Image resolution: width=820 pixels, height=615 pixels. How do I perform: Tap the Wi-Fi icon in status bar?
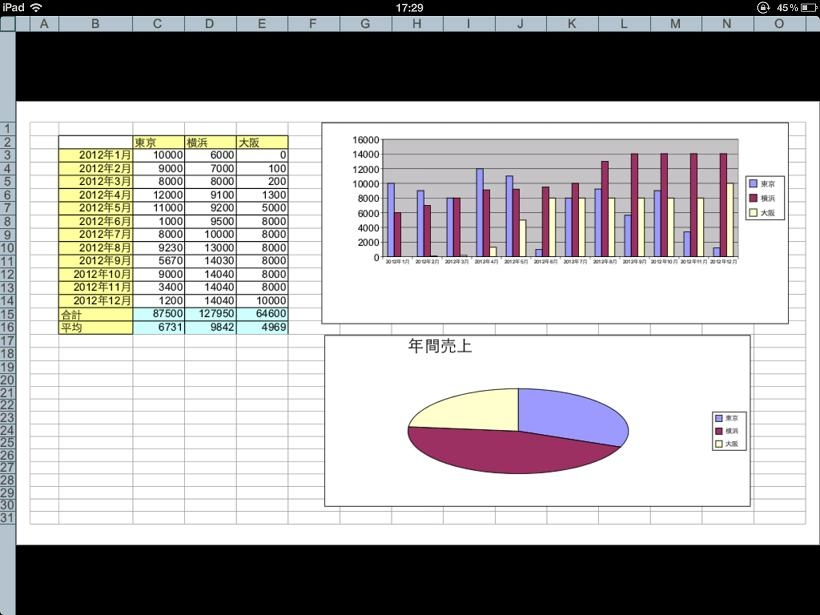coord(36,7)
